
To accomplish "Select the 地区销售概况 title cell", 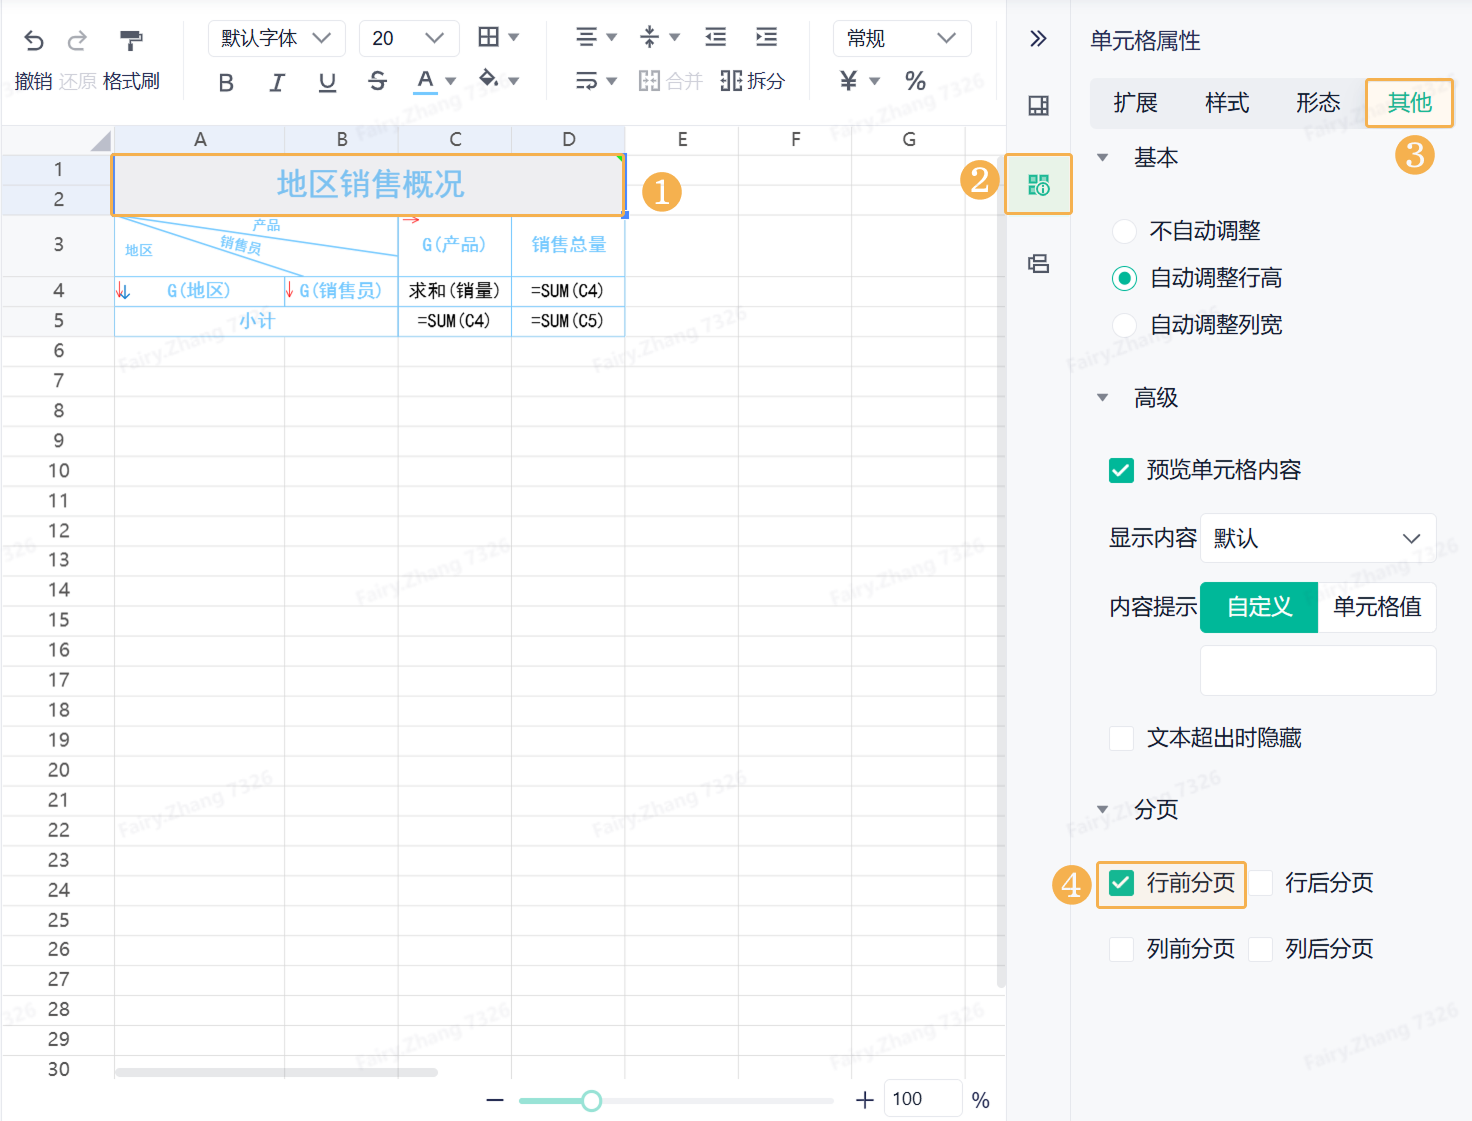I will [370, 185].
